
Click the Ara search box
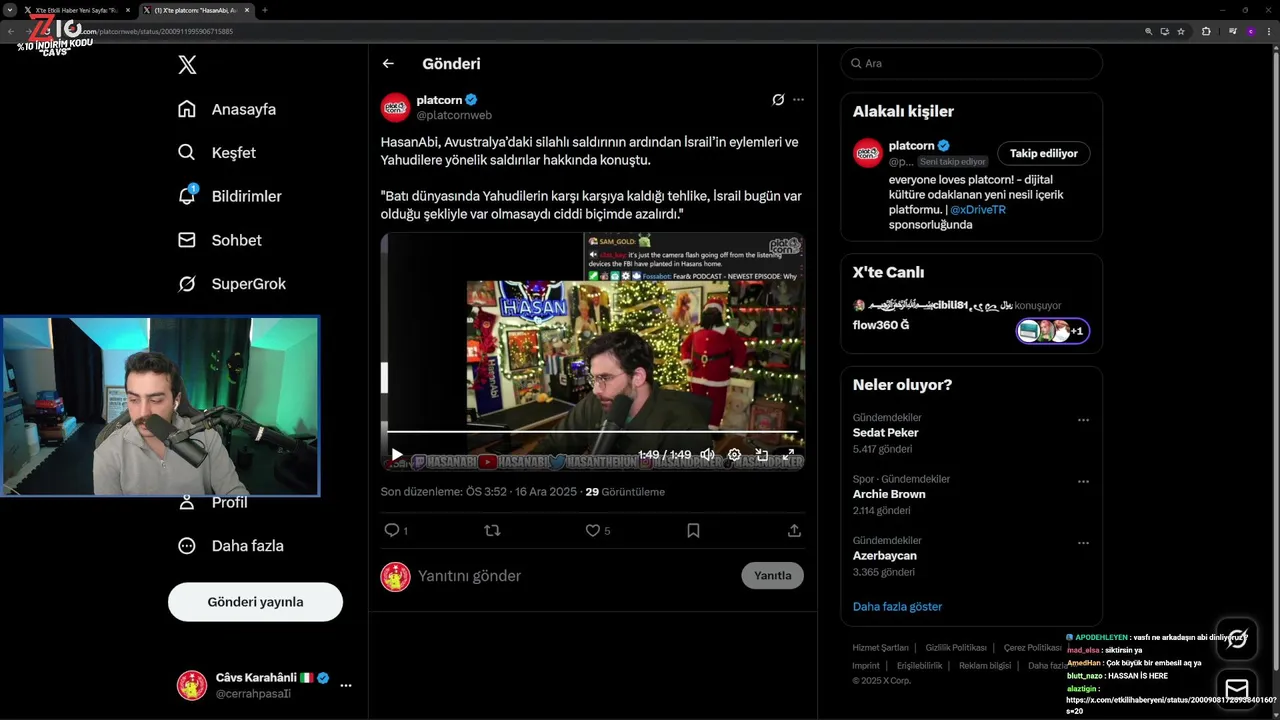971,63
